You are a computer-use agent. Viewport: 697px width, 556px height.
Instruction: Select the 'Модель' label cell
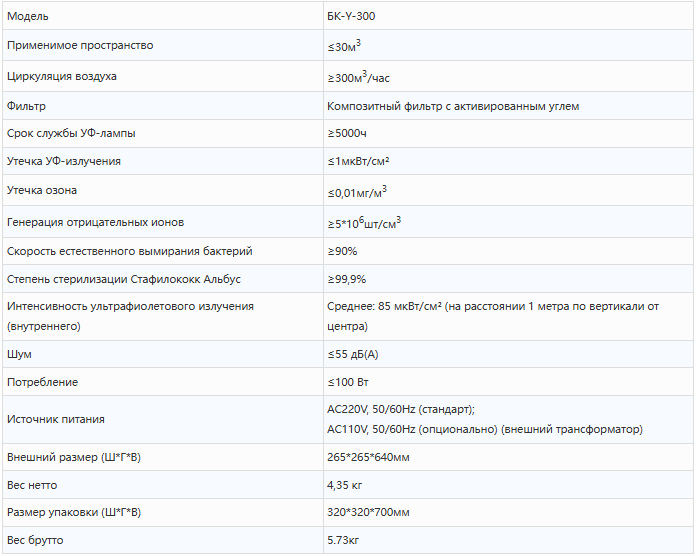point(27,17)
